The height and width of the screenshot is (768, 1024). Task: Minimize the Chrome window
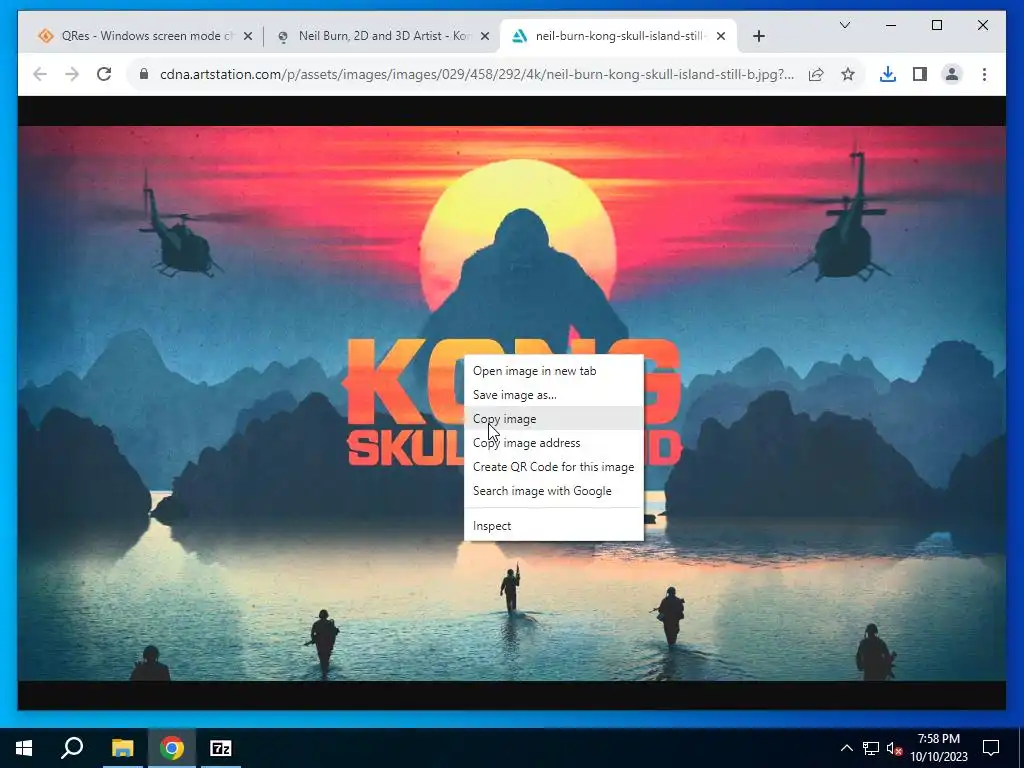point(891,25)
